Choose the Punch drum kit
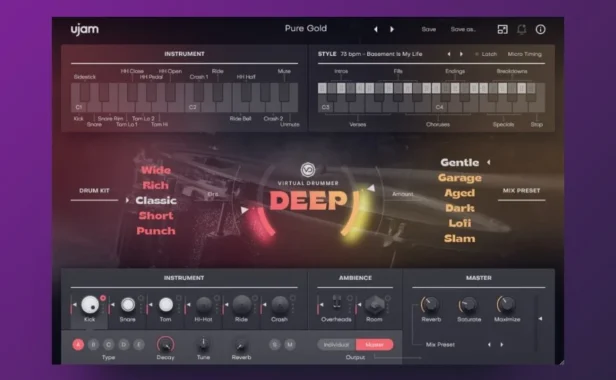Viewport: 616px width, 380px height. click(156, 231)
